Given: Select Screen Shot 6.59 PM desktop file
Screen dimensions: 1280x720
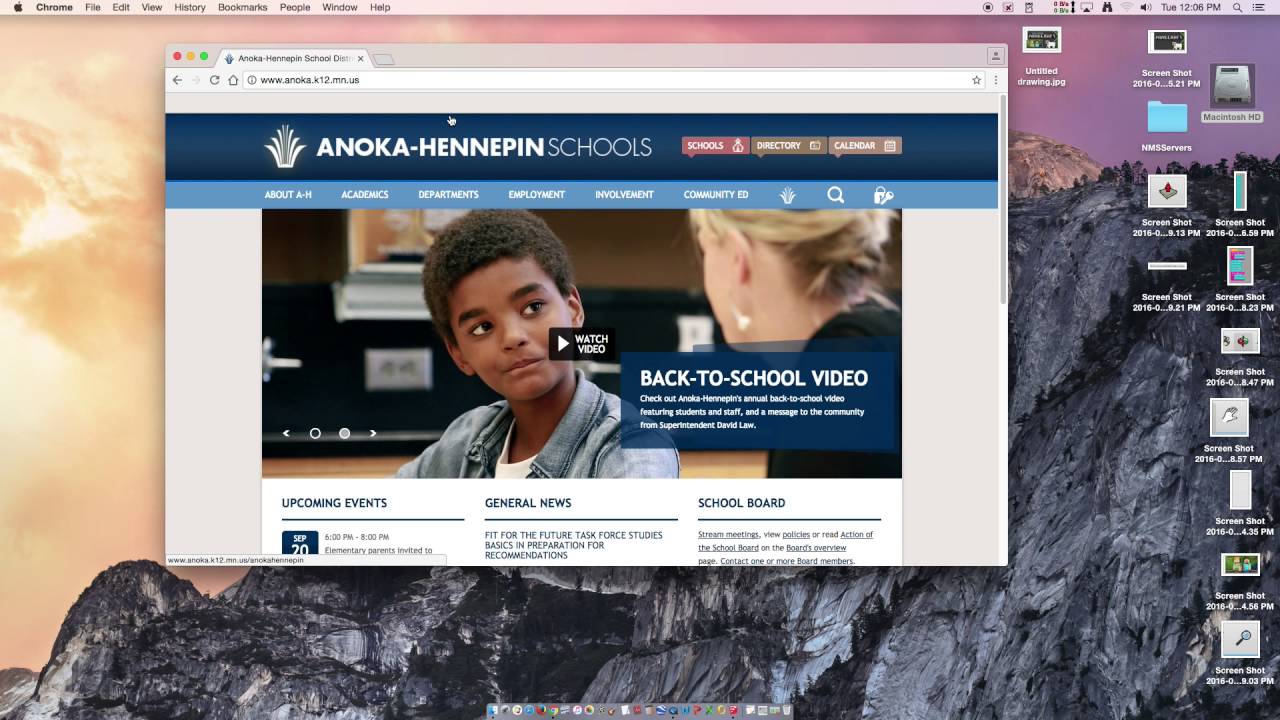Looking at the screenshot, I should 1240,204.
